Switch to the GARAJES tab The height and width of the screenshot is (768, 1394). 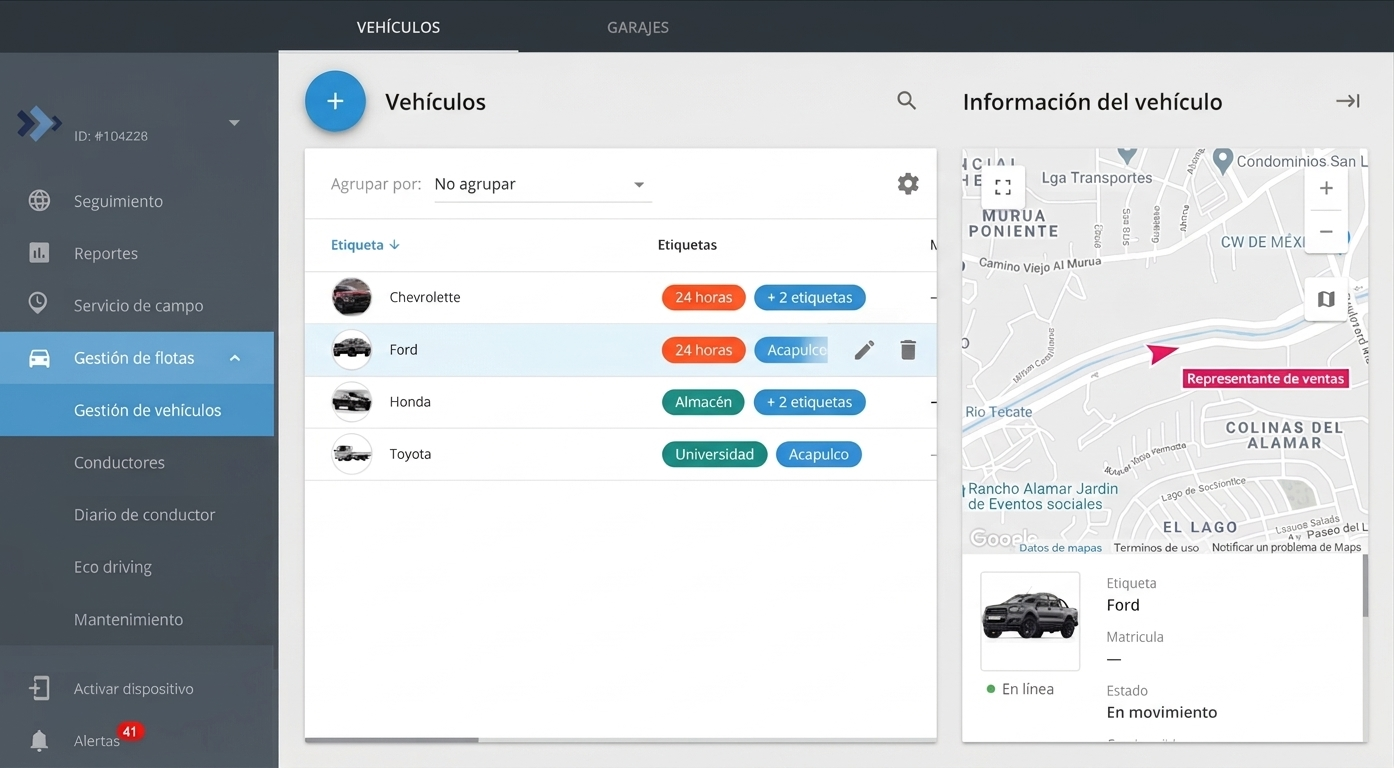pyautogui.click(x=638, y=27)
